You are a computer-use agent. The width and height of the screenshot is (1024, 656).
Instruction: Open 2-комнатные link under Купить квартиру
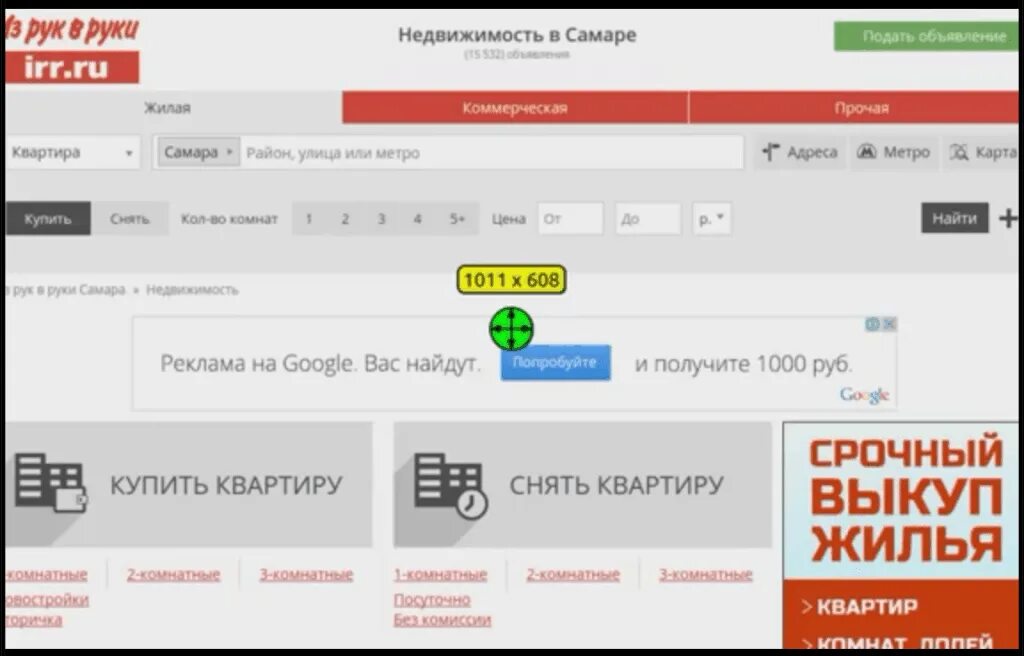(174, 574)
